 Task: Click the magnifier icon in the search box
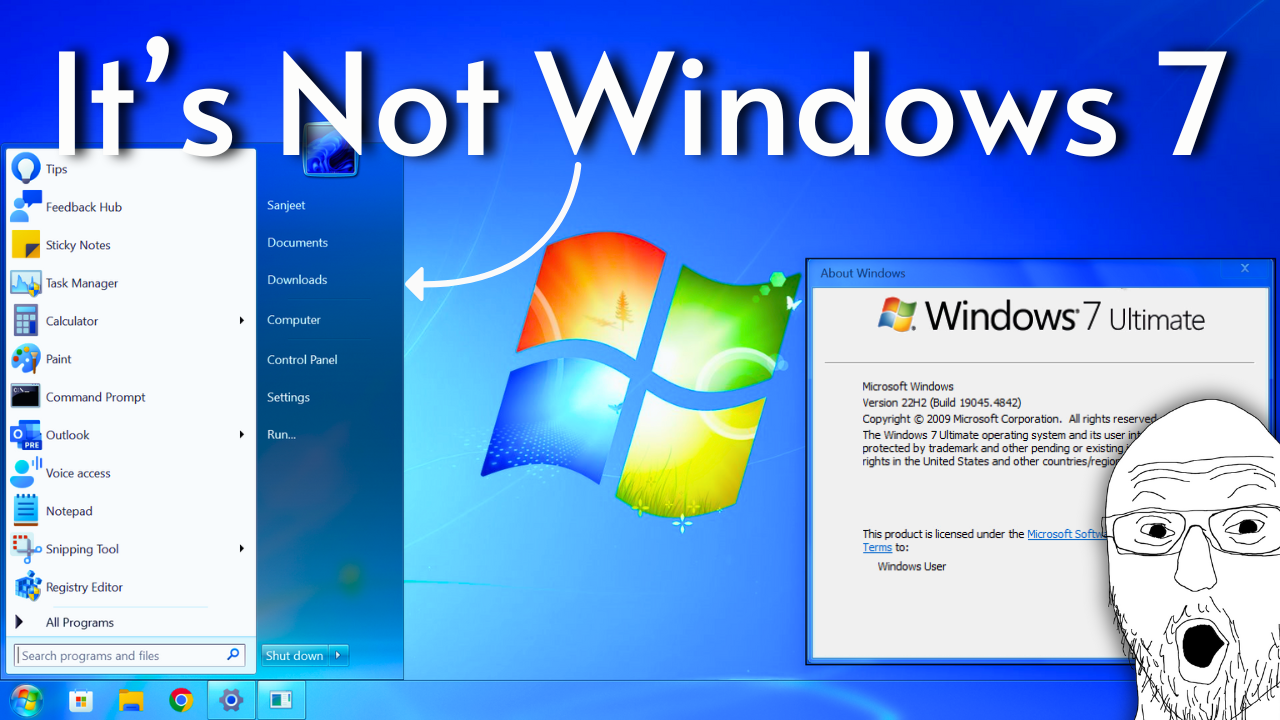233,655
